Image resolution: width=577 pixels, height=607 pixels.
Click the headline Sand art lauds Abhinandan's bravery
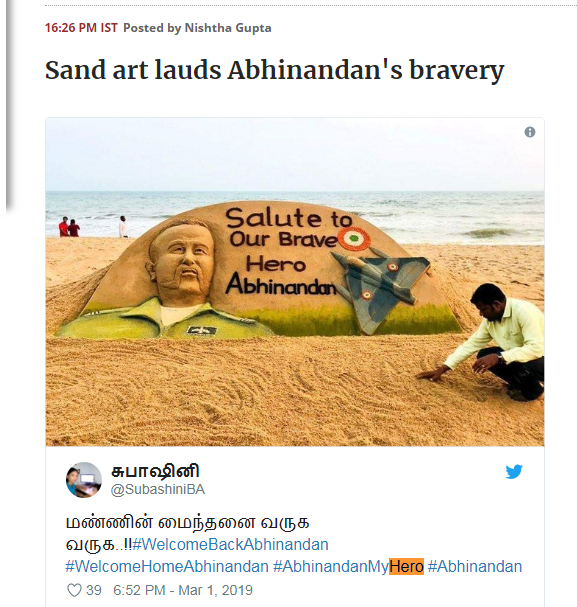pyautogui.click(x=275, y=71)
